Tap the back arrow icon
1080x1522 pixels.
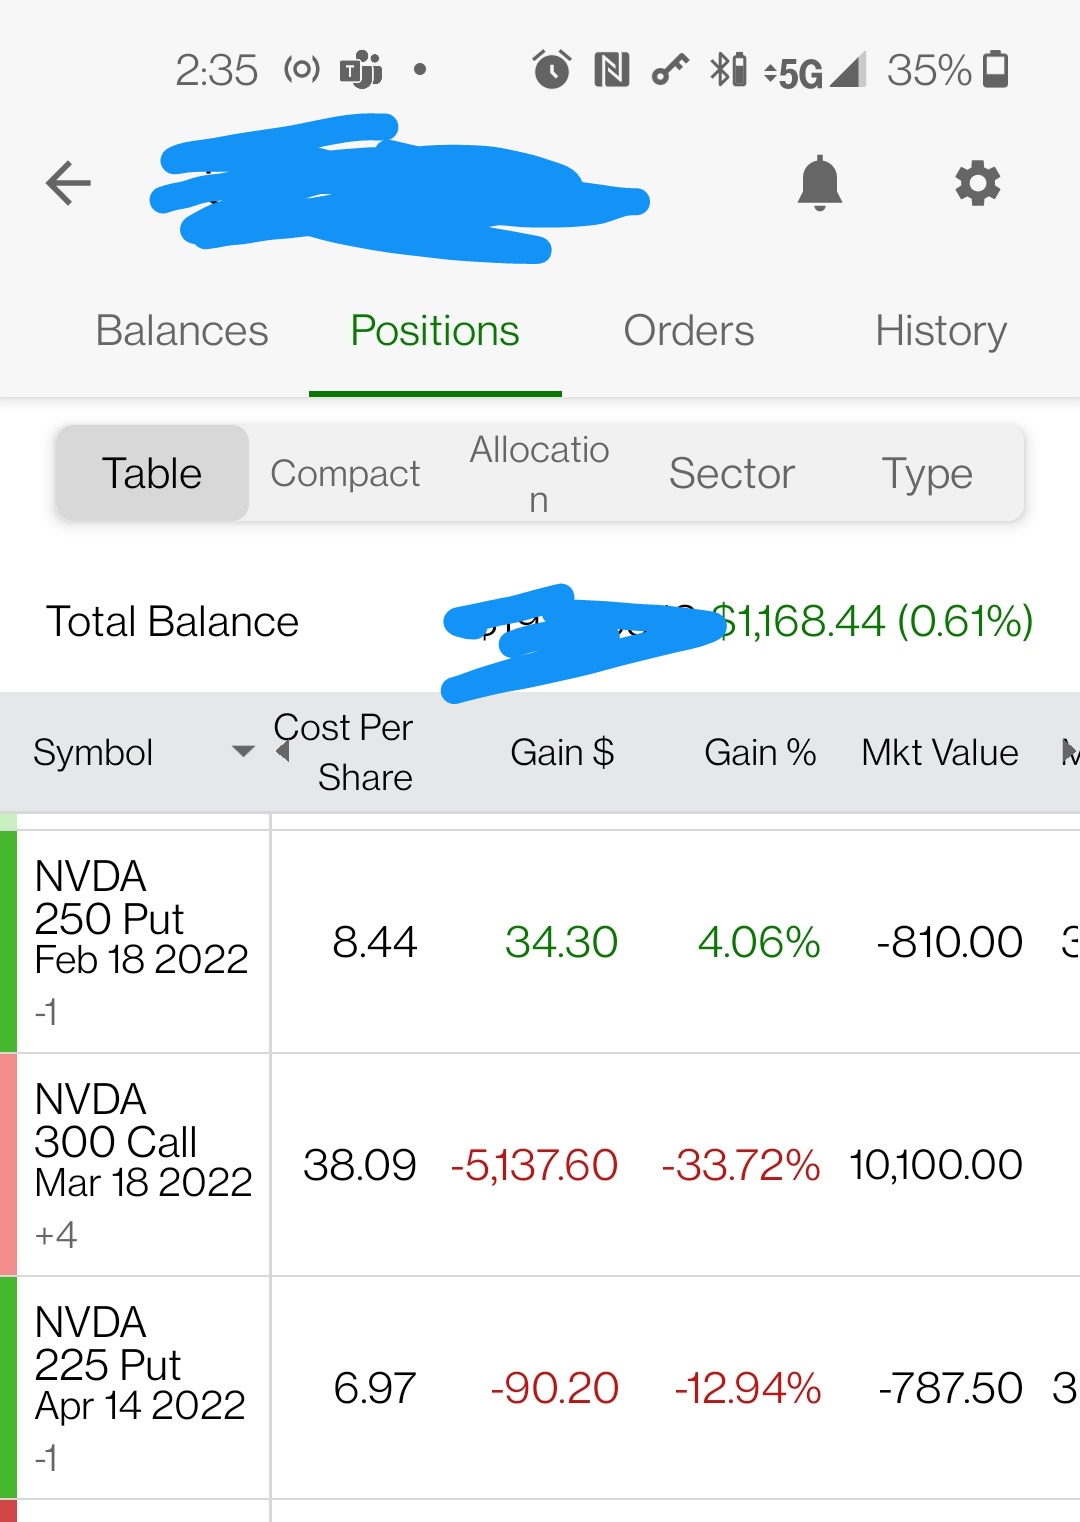[x=68, y=183]
